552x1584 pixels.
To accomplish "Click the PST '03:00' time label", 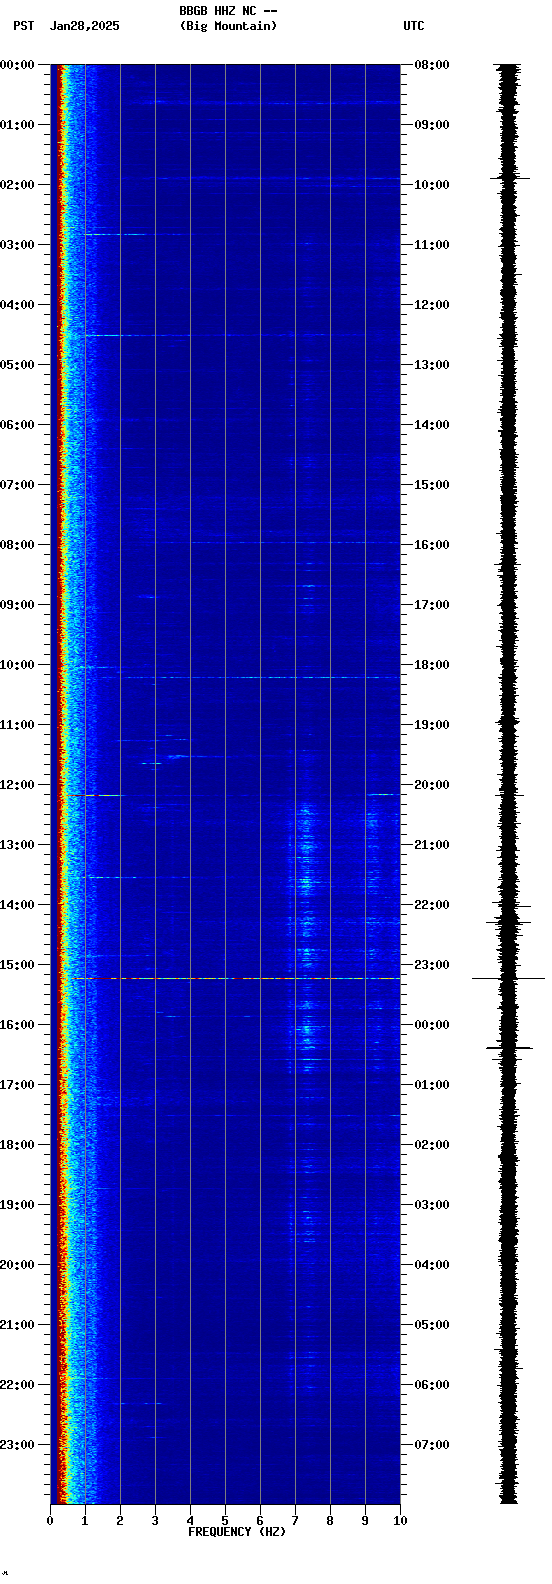I will click(x=17, y=245).
